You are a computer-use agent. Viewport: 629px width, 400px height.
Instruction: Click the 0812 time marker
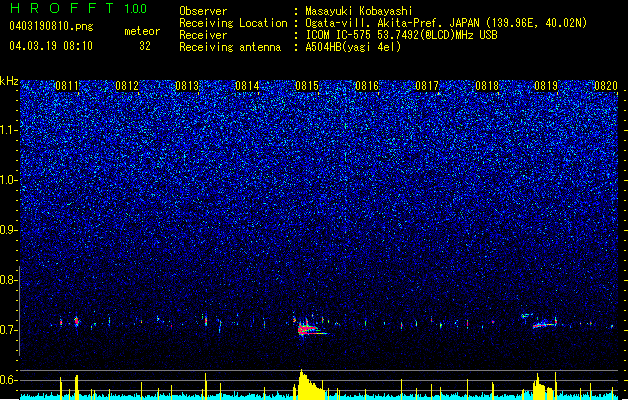pos(127,86)
